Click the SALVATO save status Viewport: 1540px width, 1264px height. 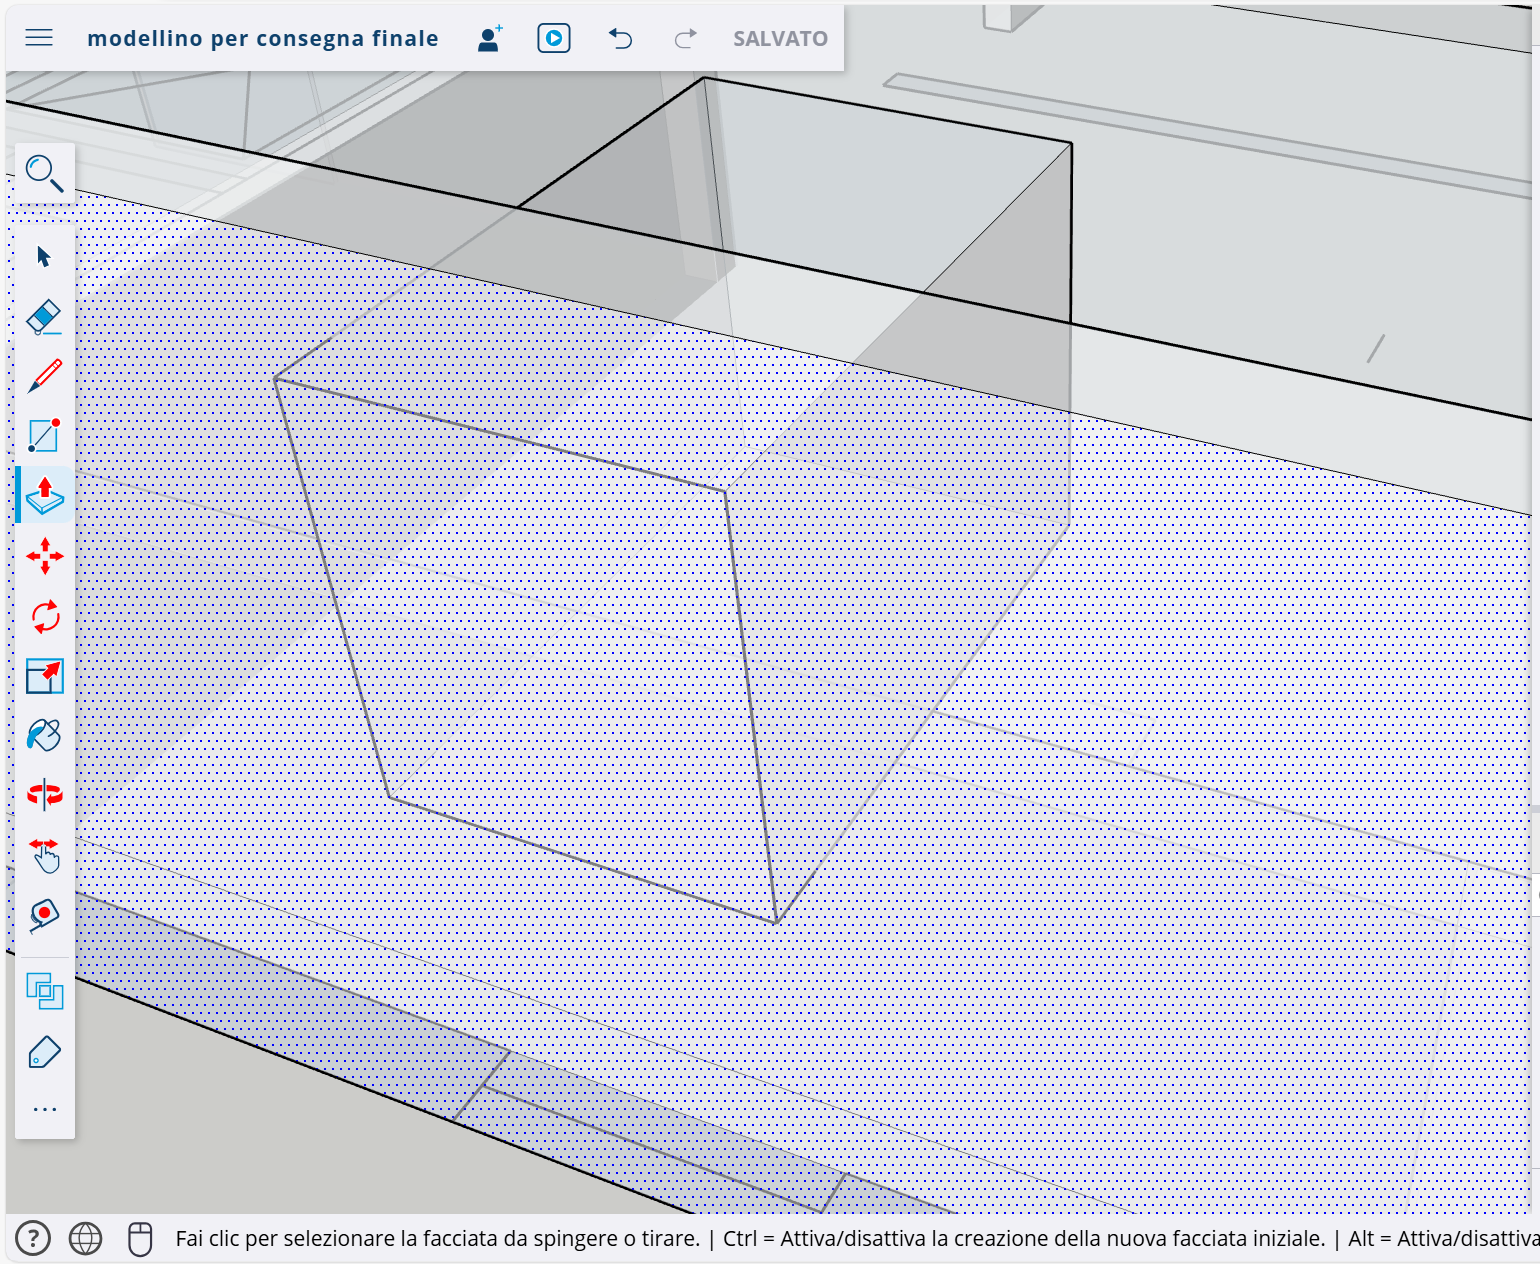(x=780, y=38)
